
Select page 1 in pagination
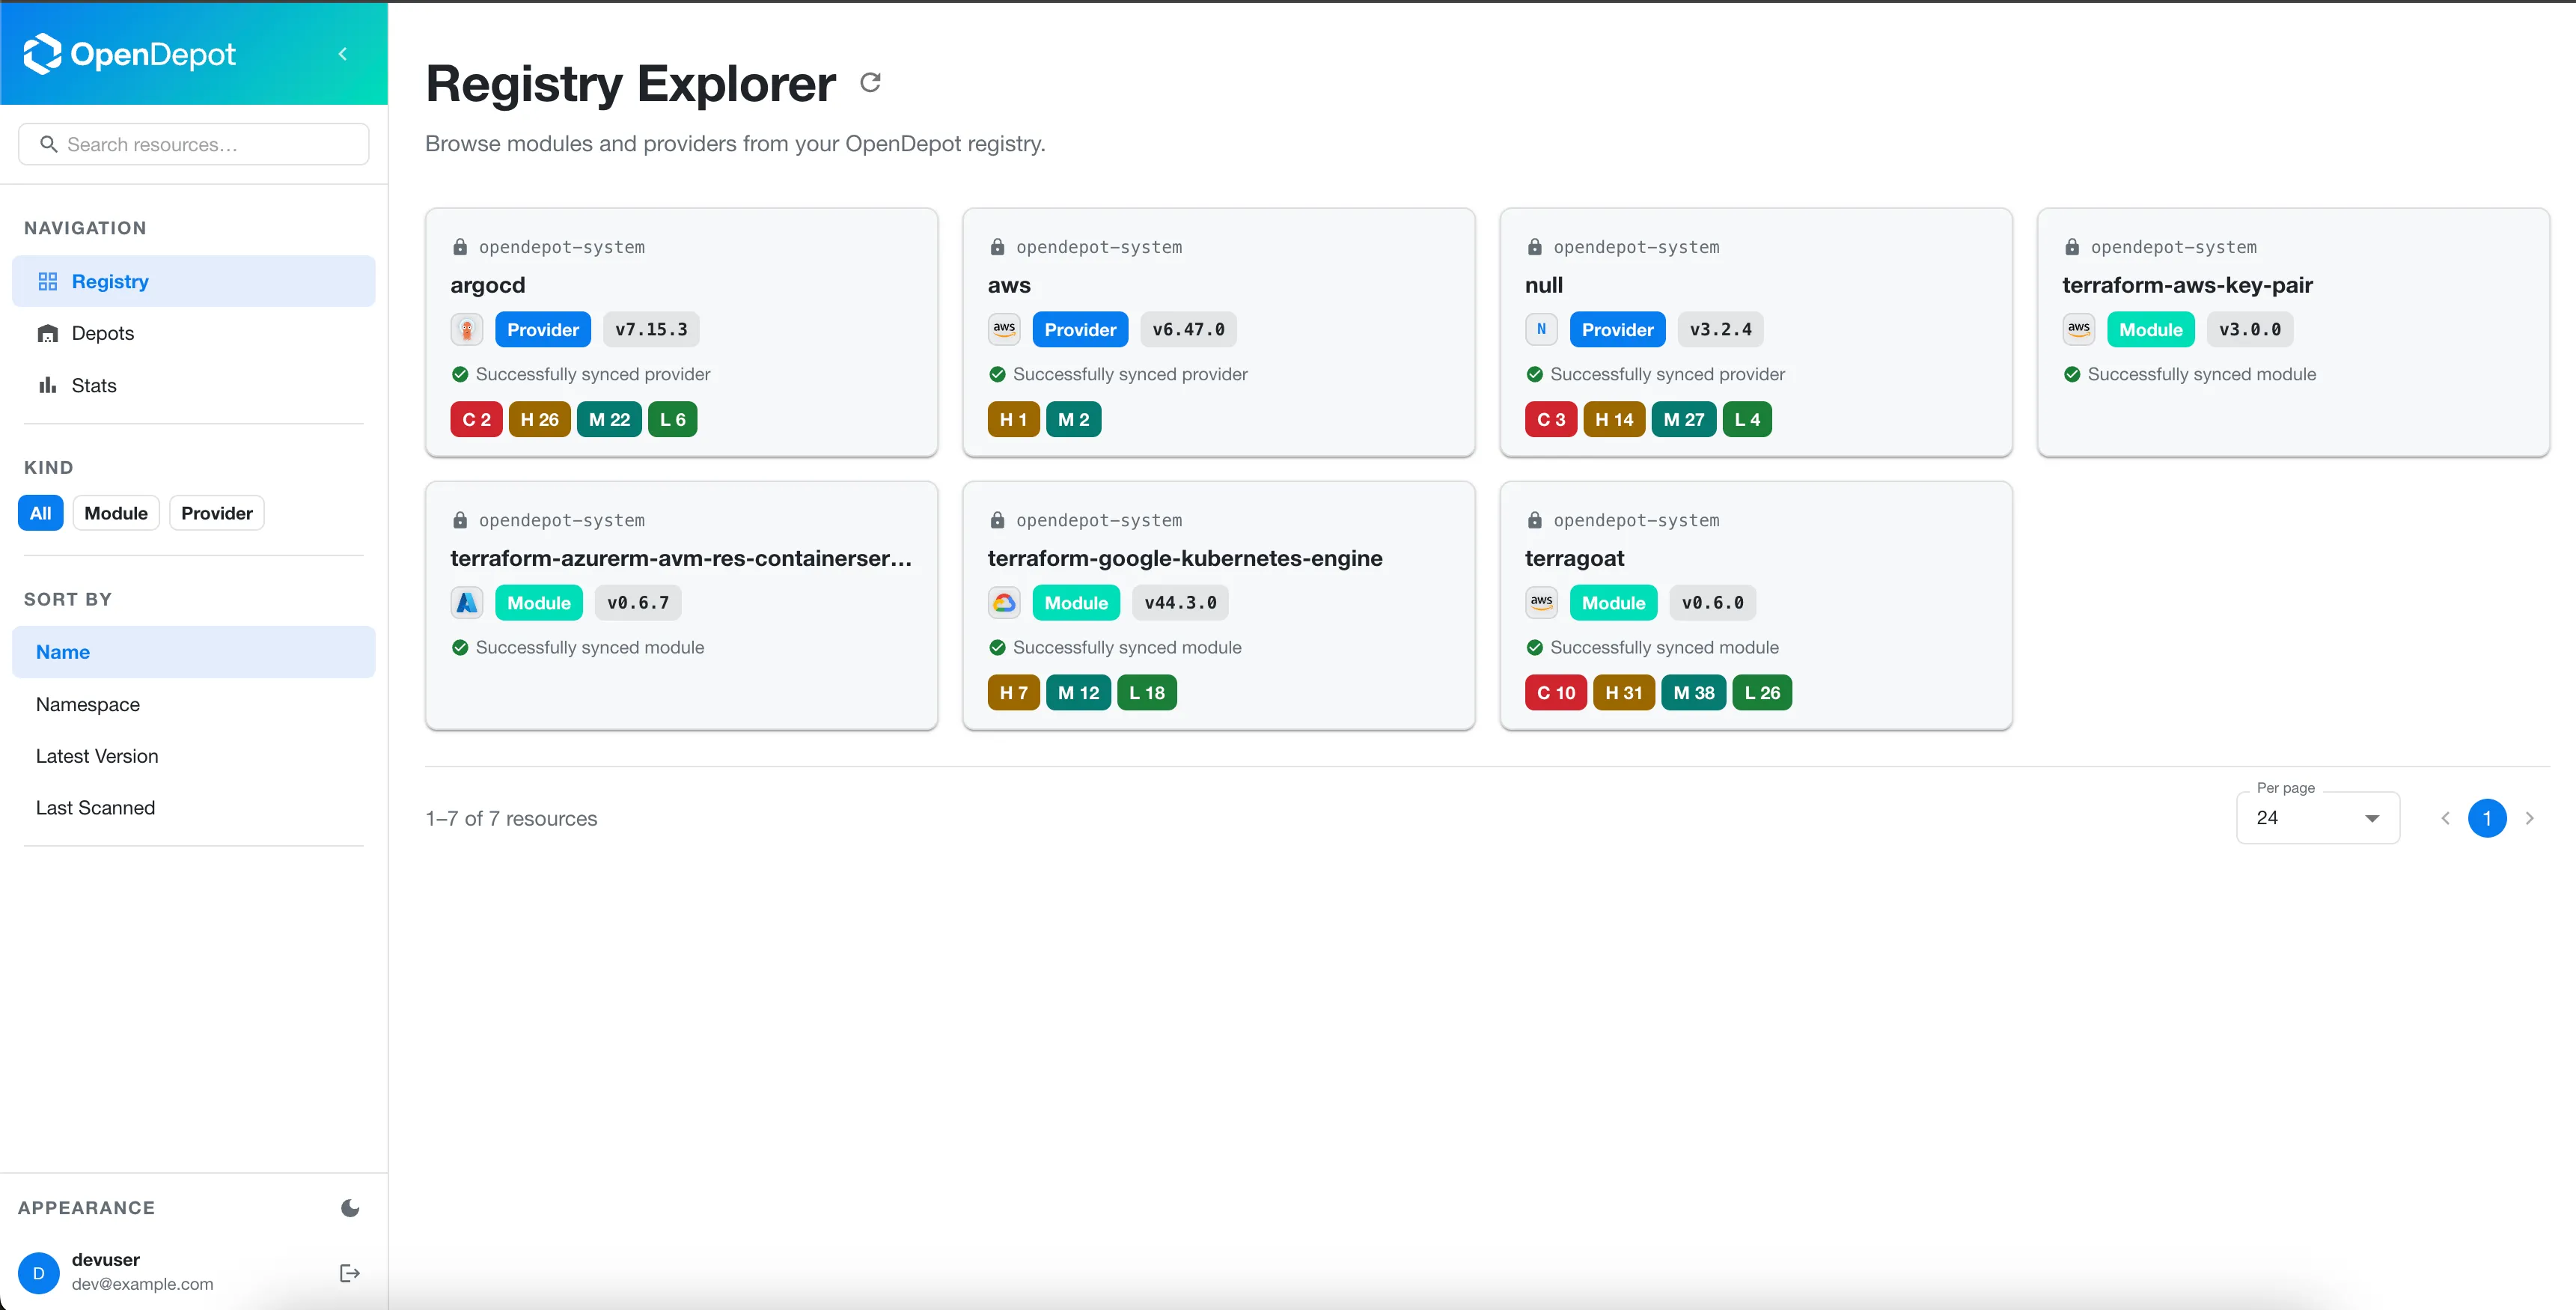(2487, 819)
